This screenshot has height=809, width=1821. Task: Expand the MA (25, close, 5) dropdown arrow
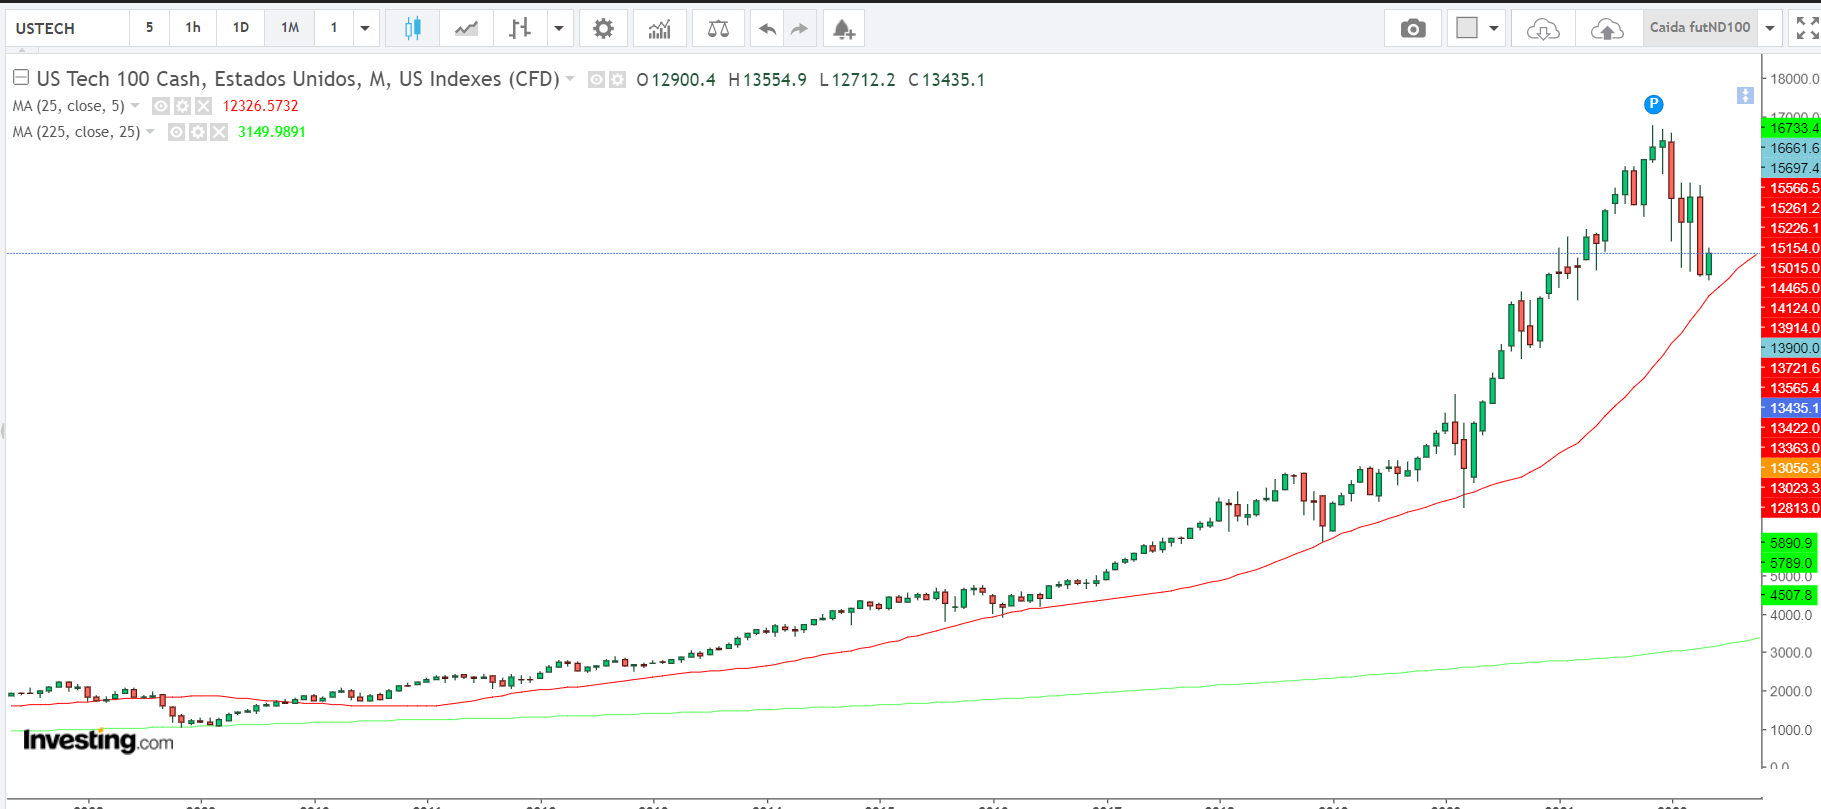135,106
